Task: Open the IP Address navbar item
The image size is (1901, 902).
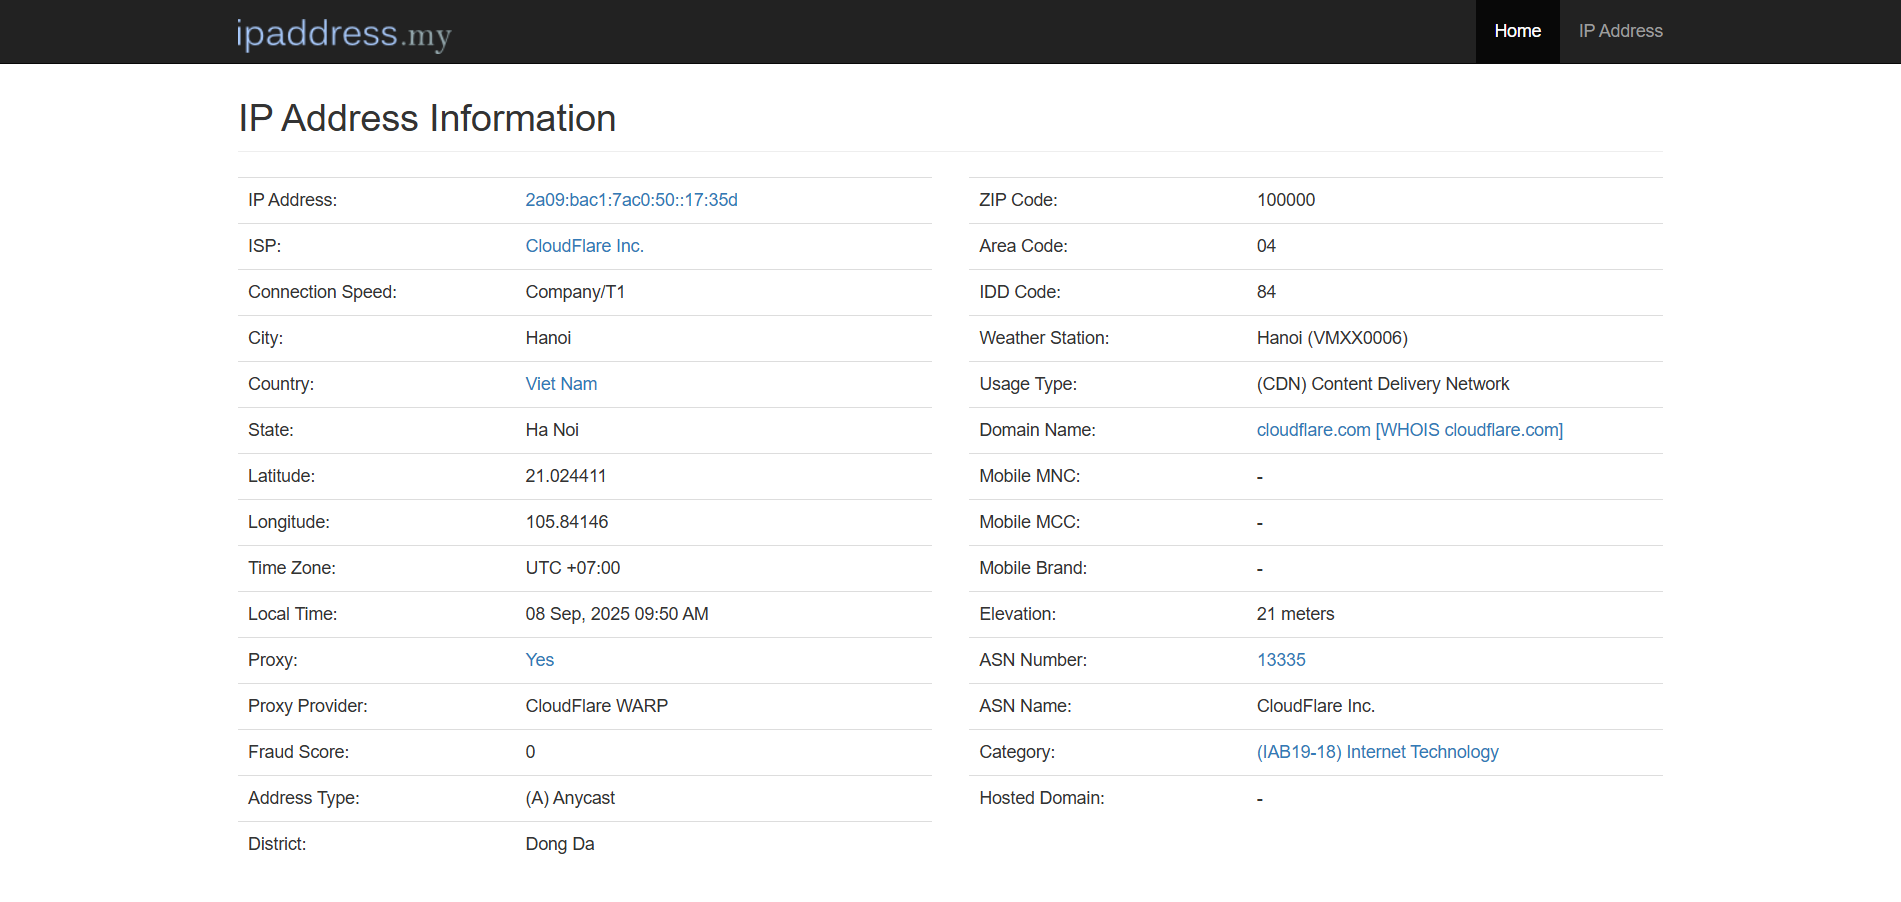Action: [x=1620, y=31]
